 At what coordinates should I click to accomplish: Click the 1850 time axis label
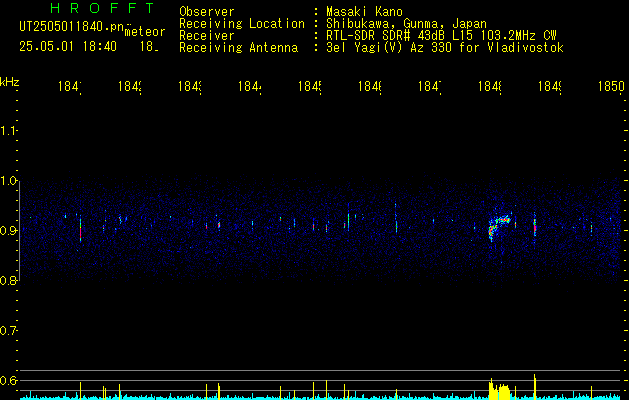coord(611,86)
